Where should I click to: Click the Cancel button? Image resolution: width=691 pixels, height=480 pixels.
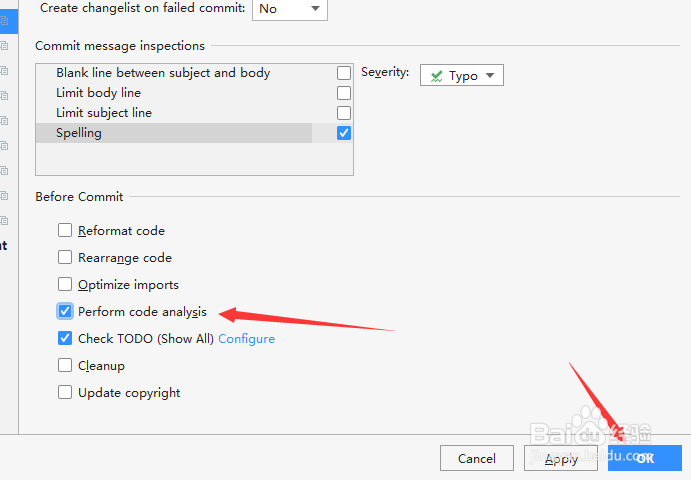click(477, 458)
